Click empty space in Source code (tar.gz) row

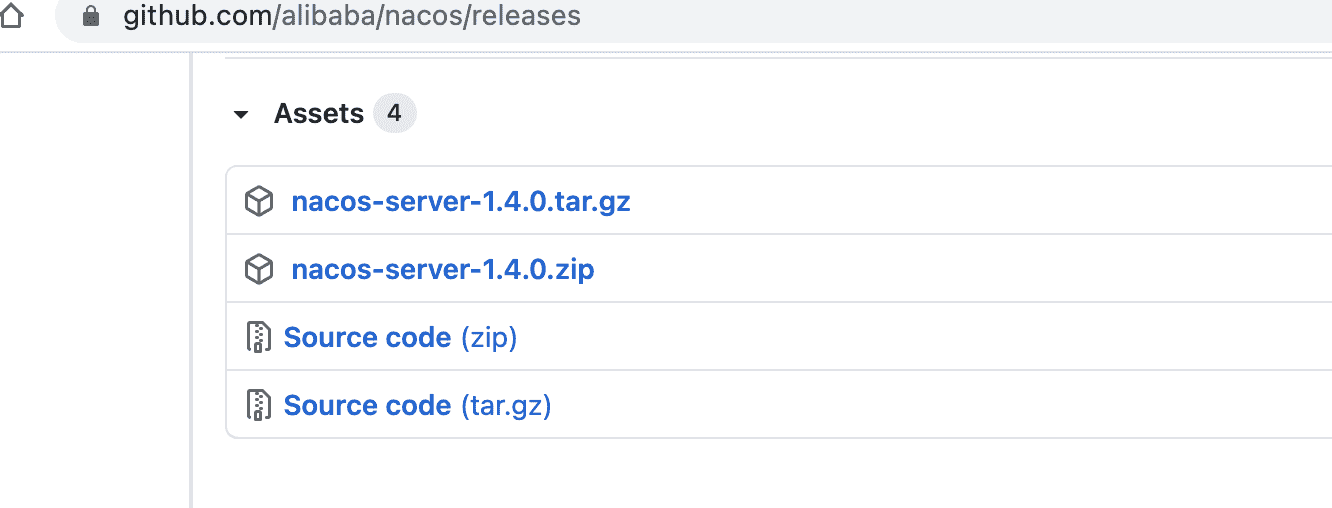(x=950, y=406)
